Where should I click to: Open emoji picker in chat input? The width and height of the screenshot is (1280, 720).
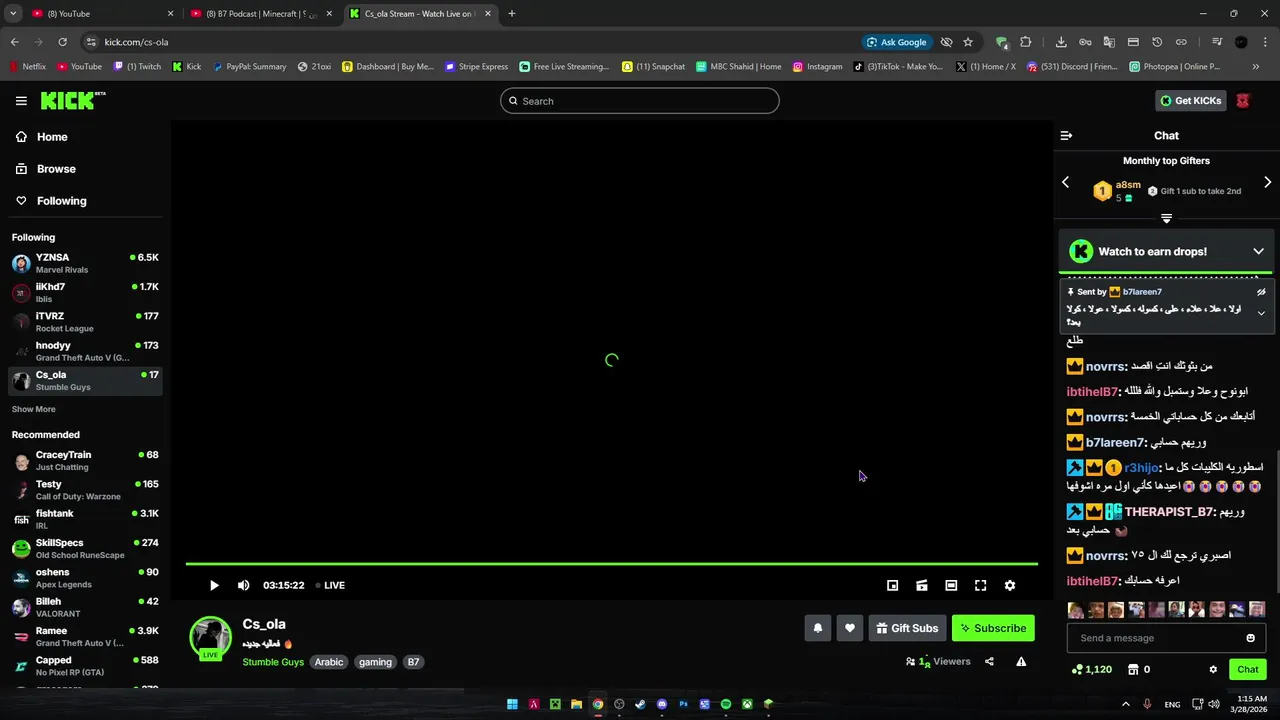click(1250, 638)
